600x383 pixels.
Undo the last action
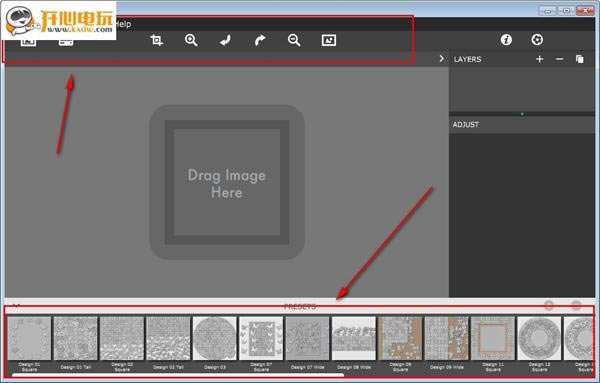tap(225, 40)
